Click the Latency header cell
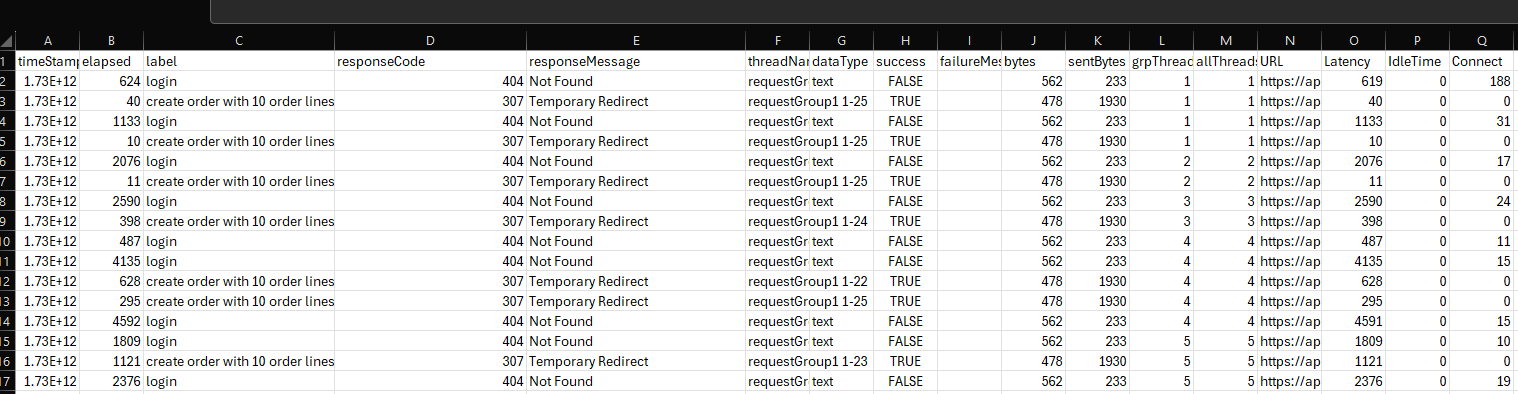Image resolution: width=1518 pixels, height=394 pixels. click(x=1353, y=61)
